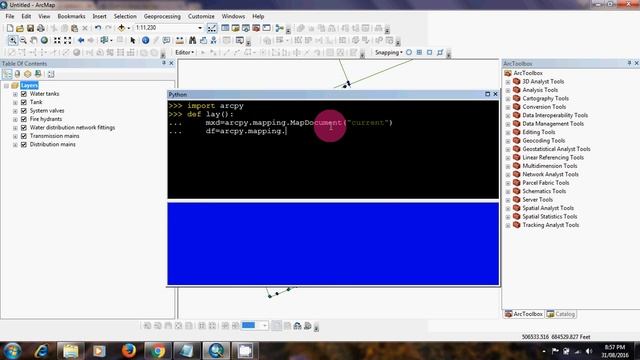Undo the last action
The width and height of the screenshot is (640, 360).
pyautogui.click(x=98, y=28)
